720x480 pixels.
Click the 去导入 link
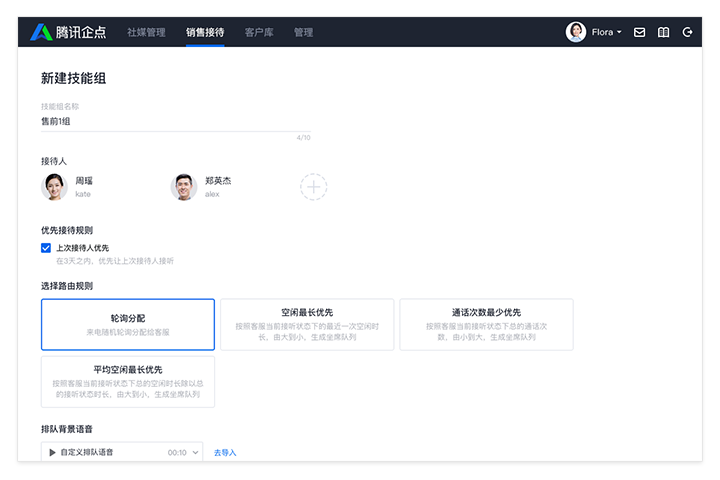[x=225, y=453]
